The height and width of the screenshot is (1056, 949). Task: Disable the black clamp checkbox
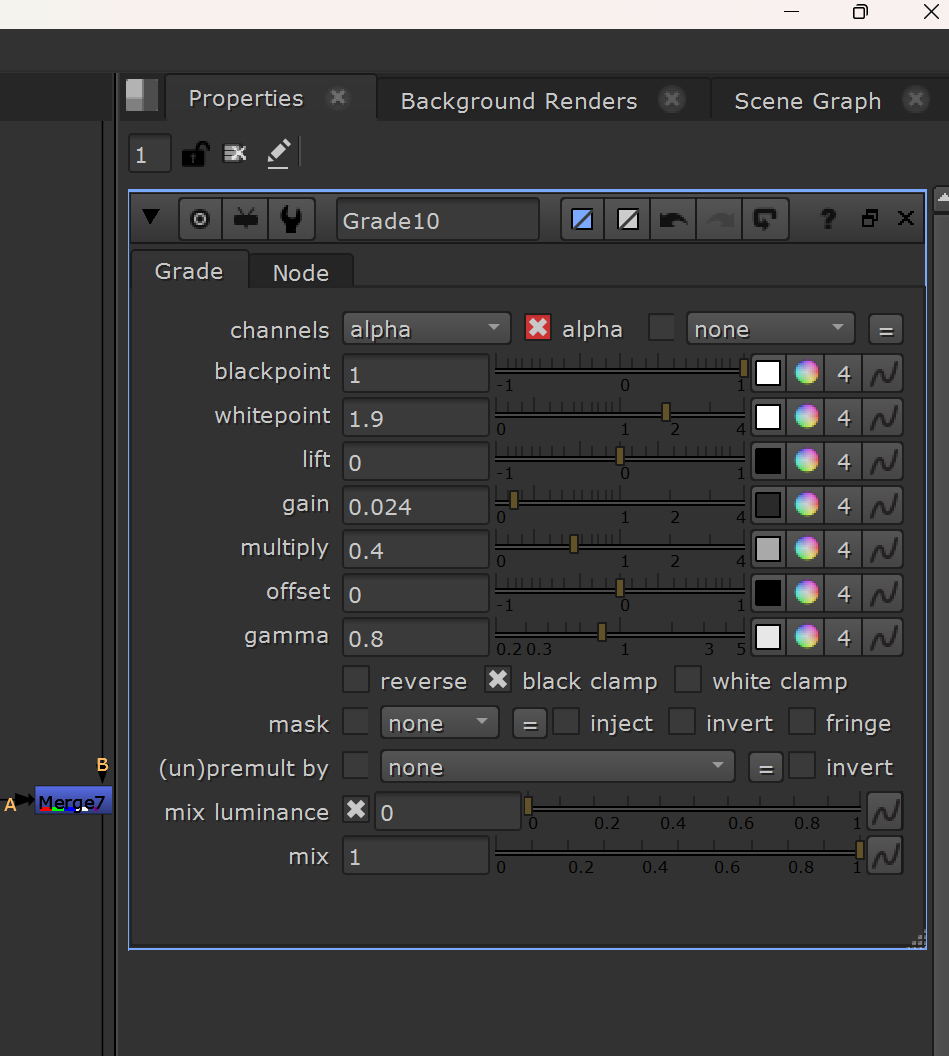tap(498, 680)
